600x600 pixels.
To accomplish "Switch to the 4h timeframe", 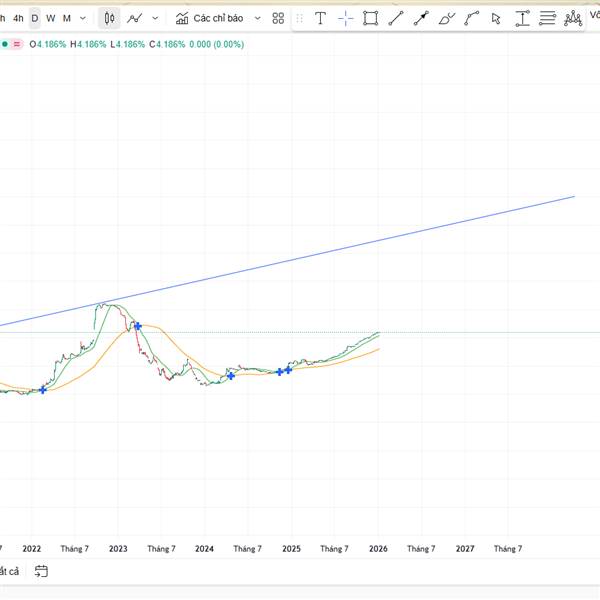I will 18,18.
